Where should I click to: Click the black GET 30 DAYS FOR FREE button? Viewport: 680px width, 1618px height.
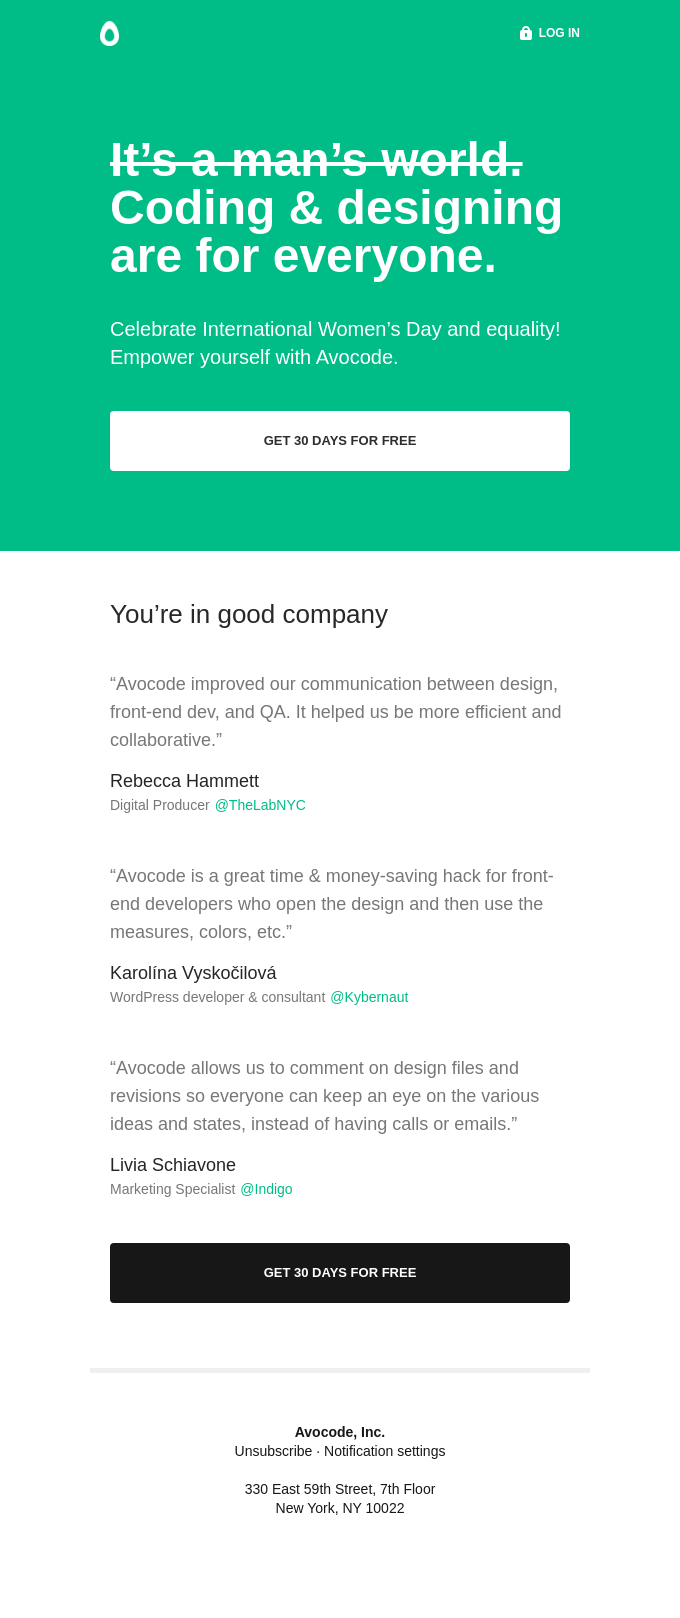click(340, 1273)
